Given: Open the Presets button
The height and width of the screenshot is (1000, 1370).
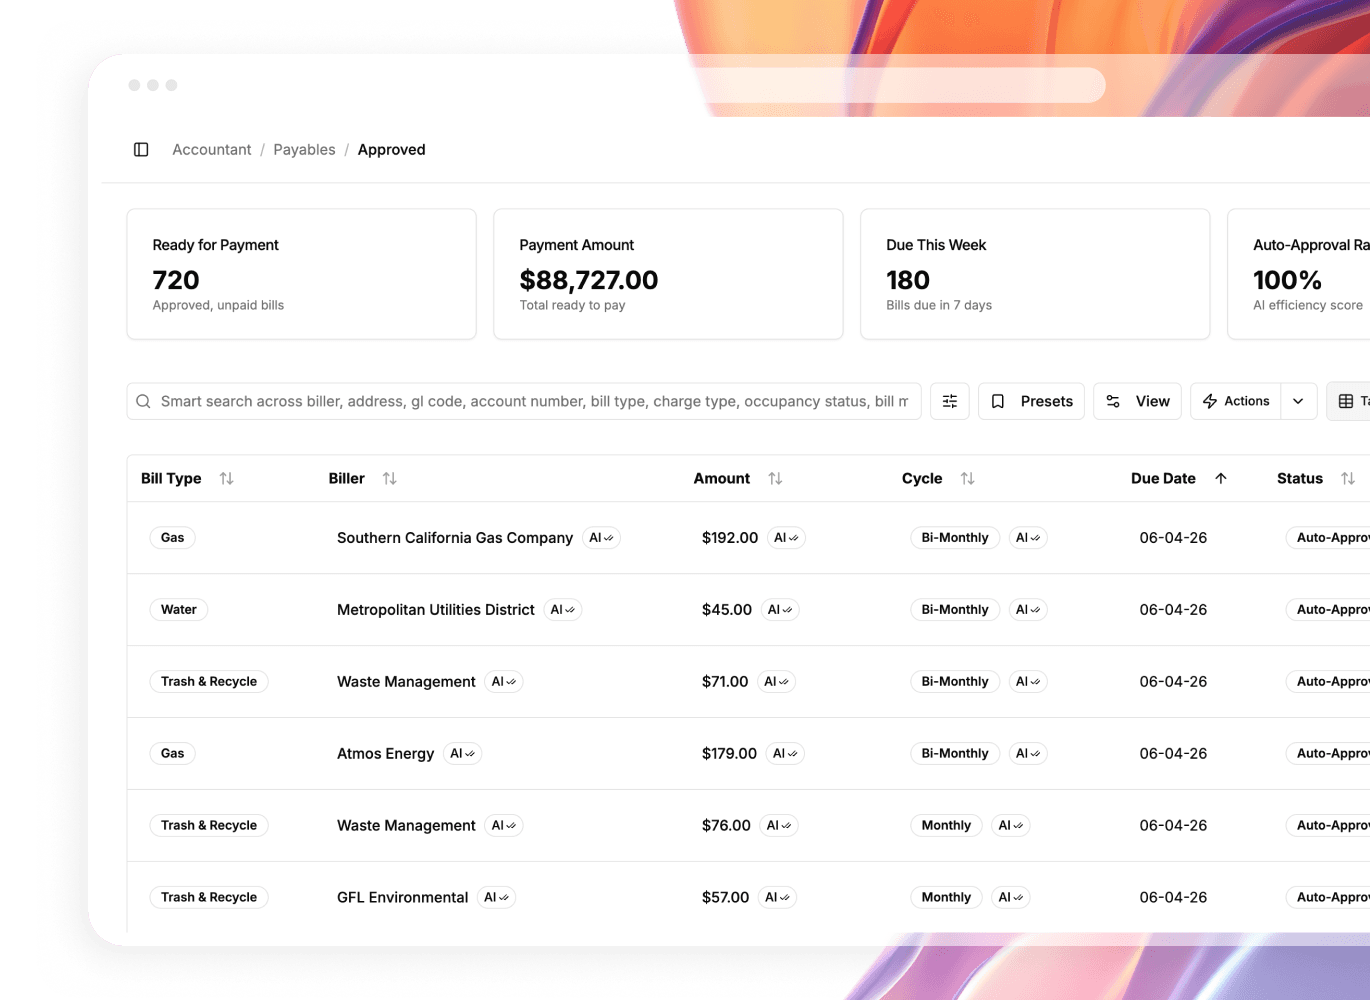Looking at the screenshot, I should pyautogui.click(x=1031, y=401).
